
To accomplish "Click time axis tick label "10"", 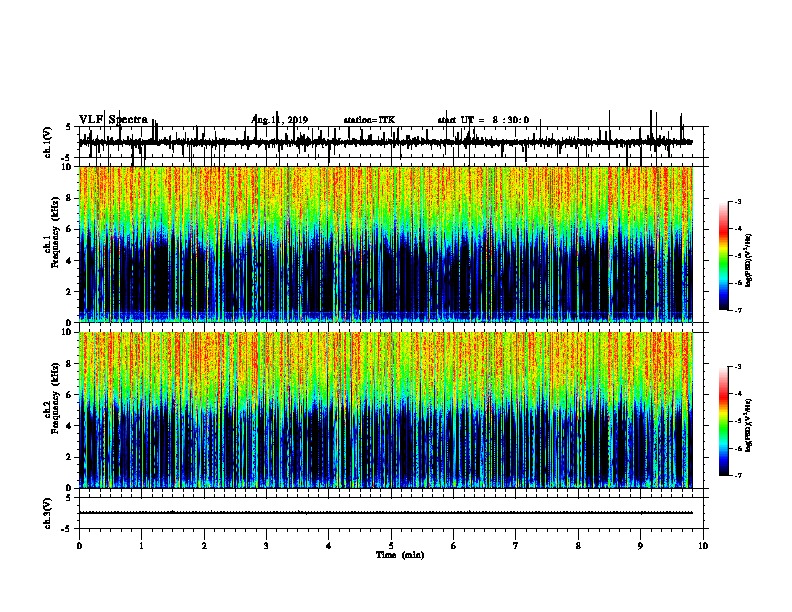I will (x=703, y=546).
